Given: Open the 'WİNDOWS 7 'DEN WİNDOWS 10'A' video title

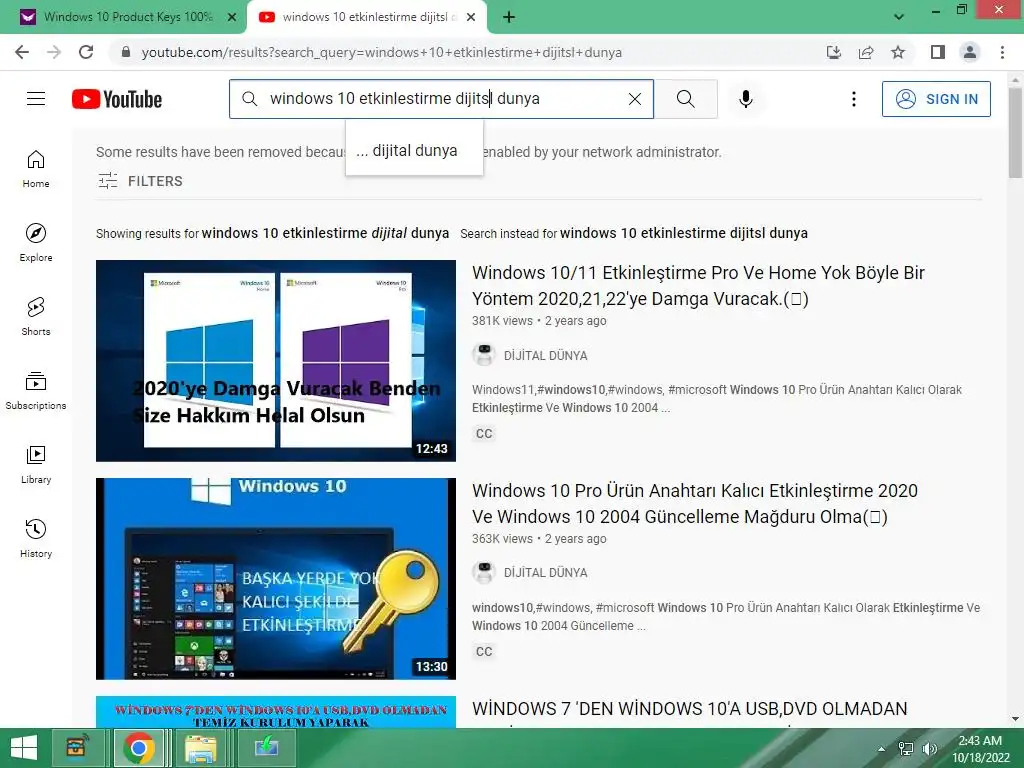Looking at the screenshot, I should point(690,709).
